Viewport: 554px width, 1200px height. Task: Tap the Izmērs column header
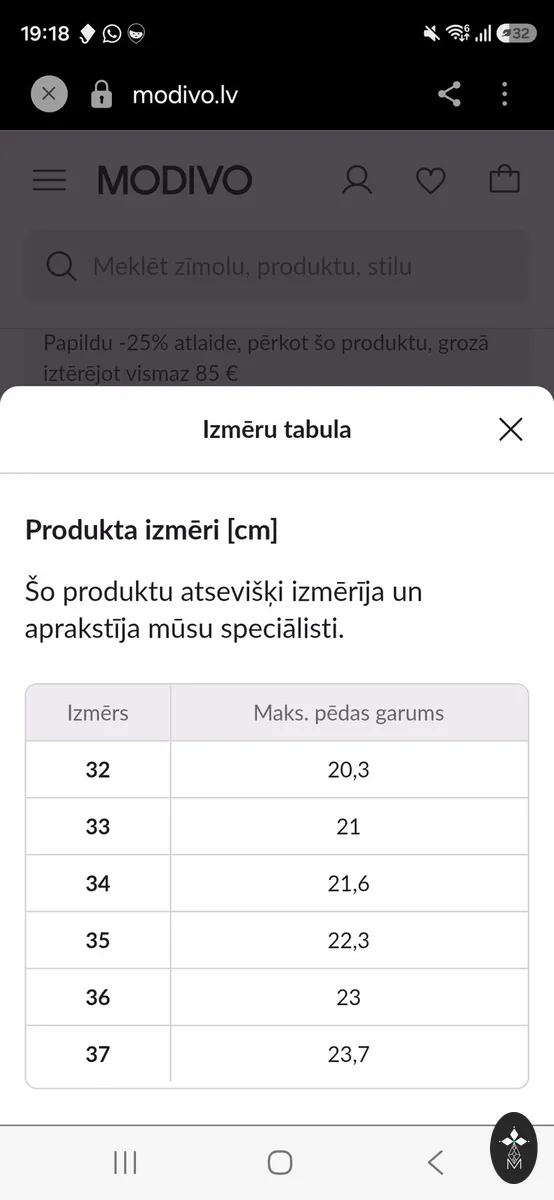coord(98,713)
